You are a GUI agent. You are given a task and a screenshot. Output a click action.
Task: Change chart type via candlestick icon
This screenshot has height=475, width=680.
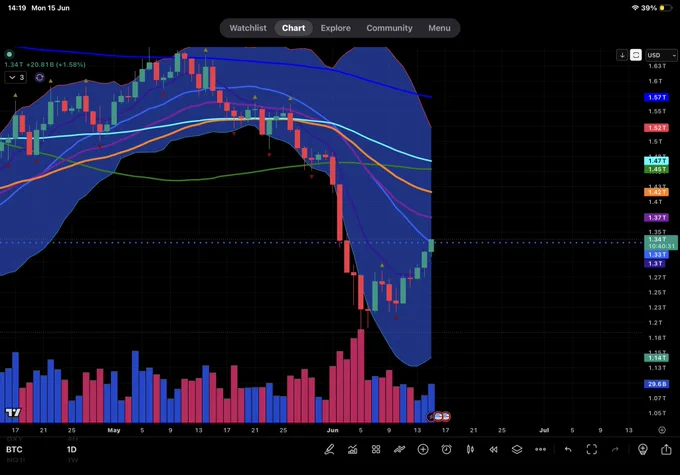470,449
